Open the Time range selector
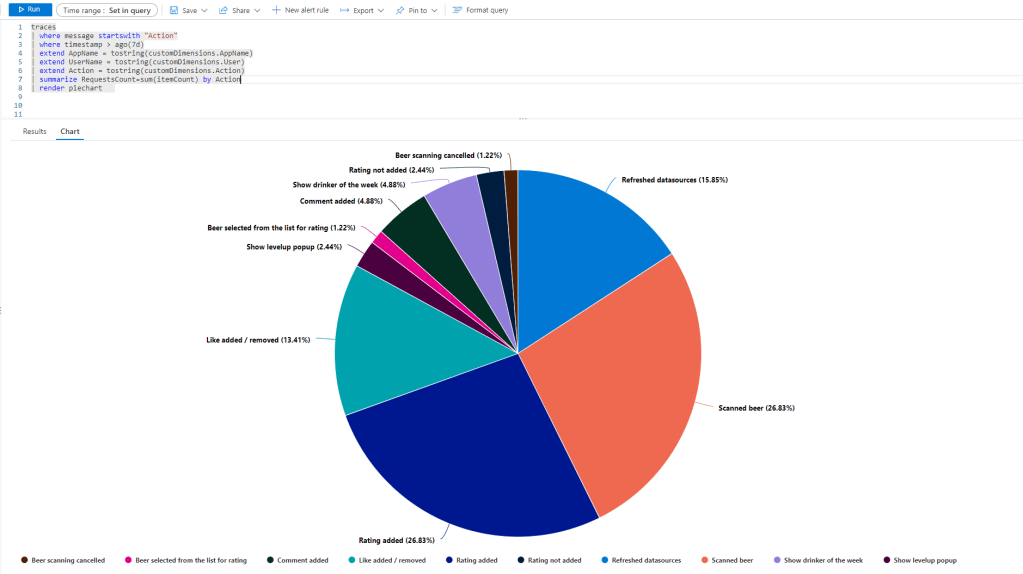Image resolution: width=1023 pixels, height=574 pixels. tap(107, 10)
